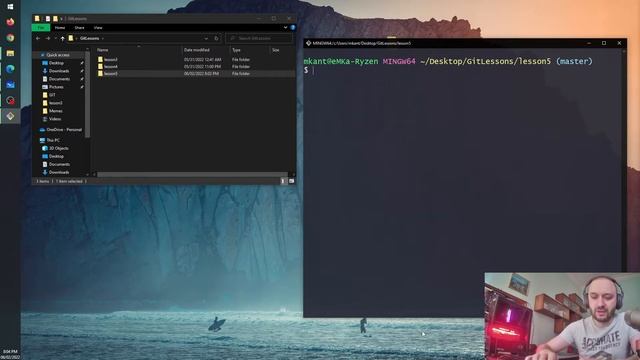Select Downloads under This PC
This screenshot has width=640, height=360.
[59, 172]
